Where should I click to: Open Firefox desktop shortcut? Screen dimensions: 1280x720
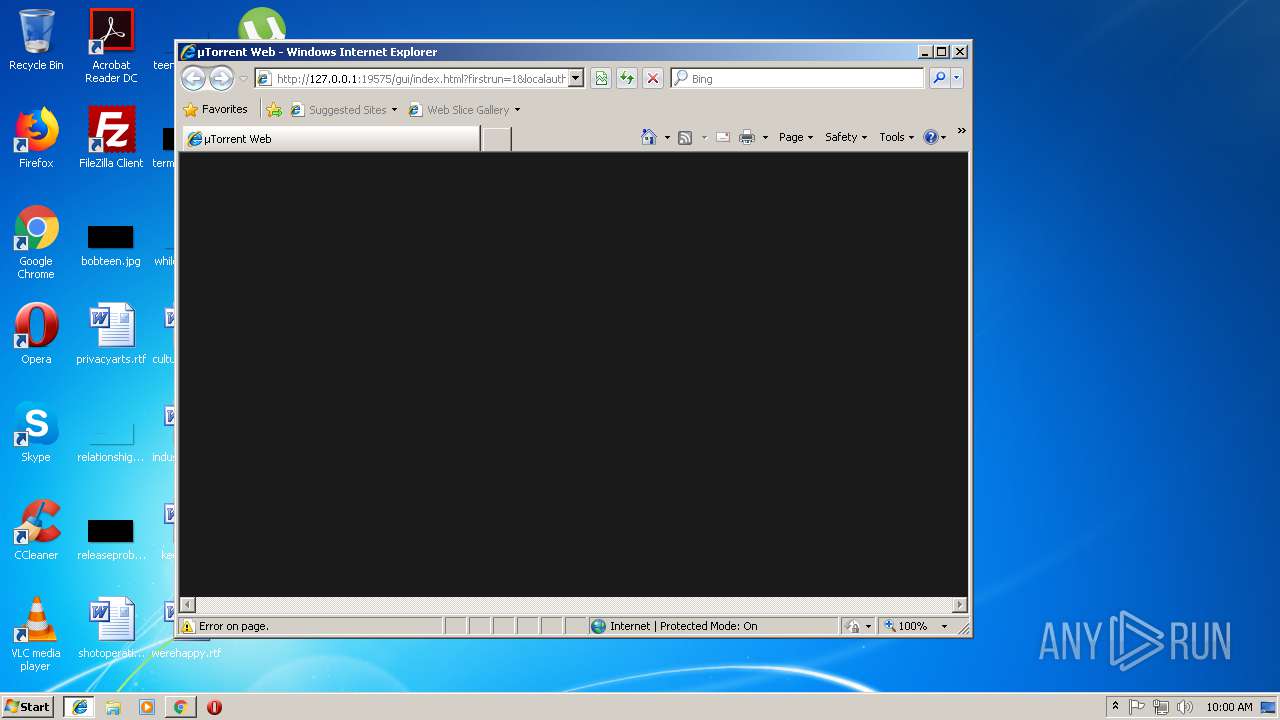coord(36,137)
